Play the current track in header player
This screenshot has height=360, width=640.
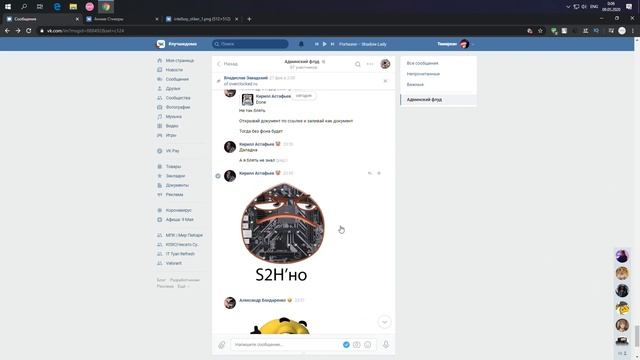tap(324, 44)
